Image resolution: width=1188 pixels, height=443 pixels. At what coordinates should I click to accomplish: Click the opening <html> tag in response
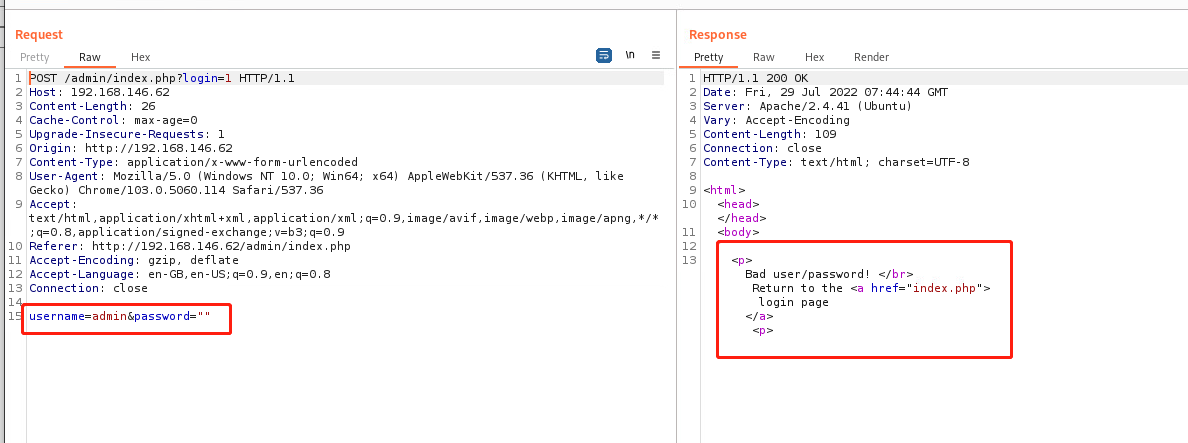coord(724,191)
